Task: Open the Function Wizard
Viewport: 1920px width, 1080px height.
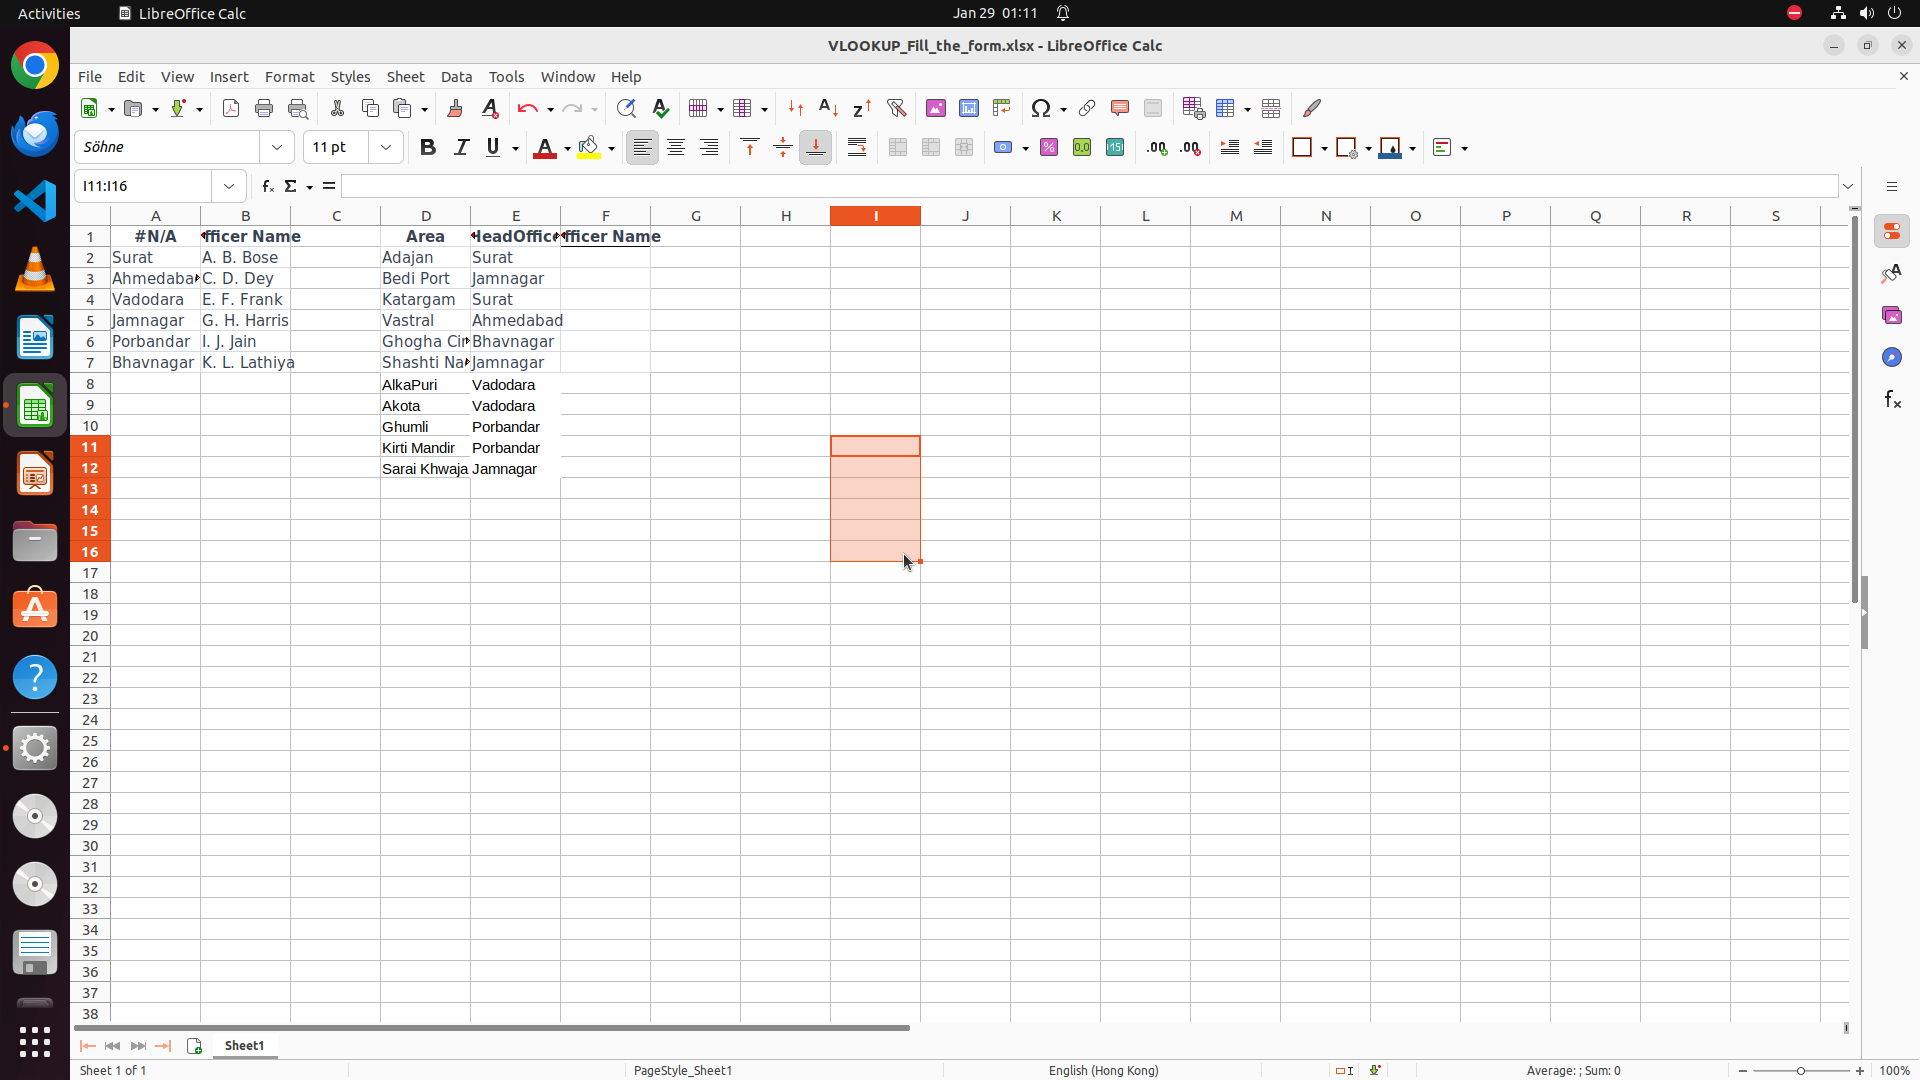Action: 268,186
